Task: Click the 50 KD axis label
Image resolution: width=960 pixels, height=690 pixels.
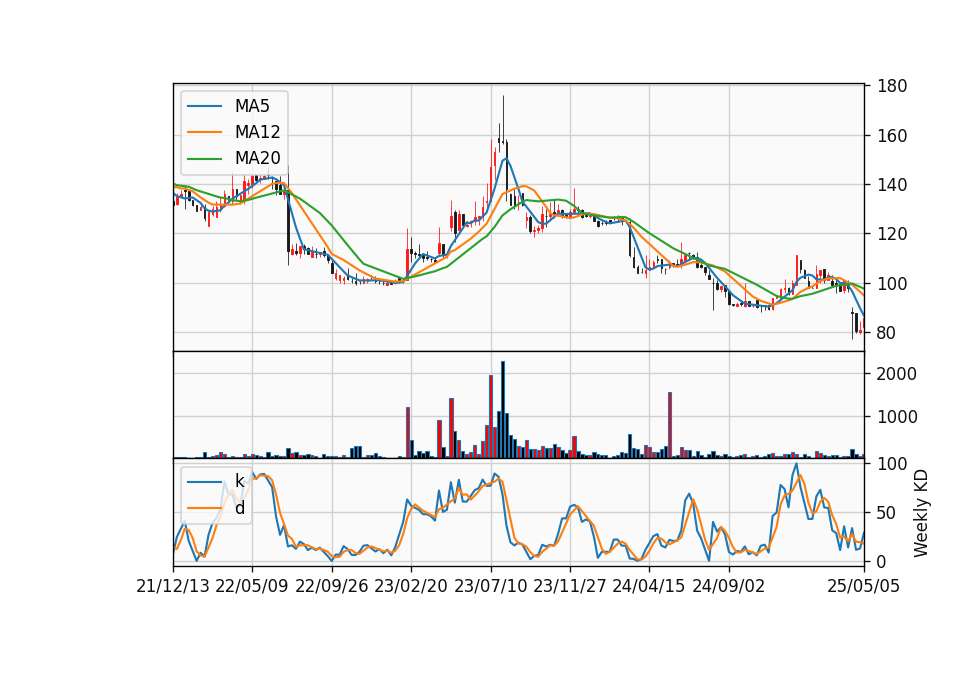Action: coord(887,512)
